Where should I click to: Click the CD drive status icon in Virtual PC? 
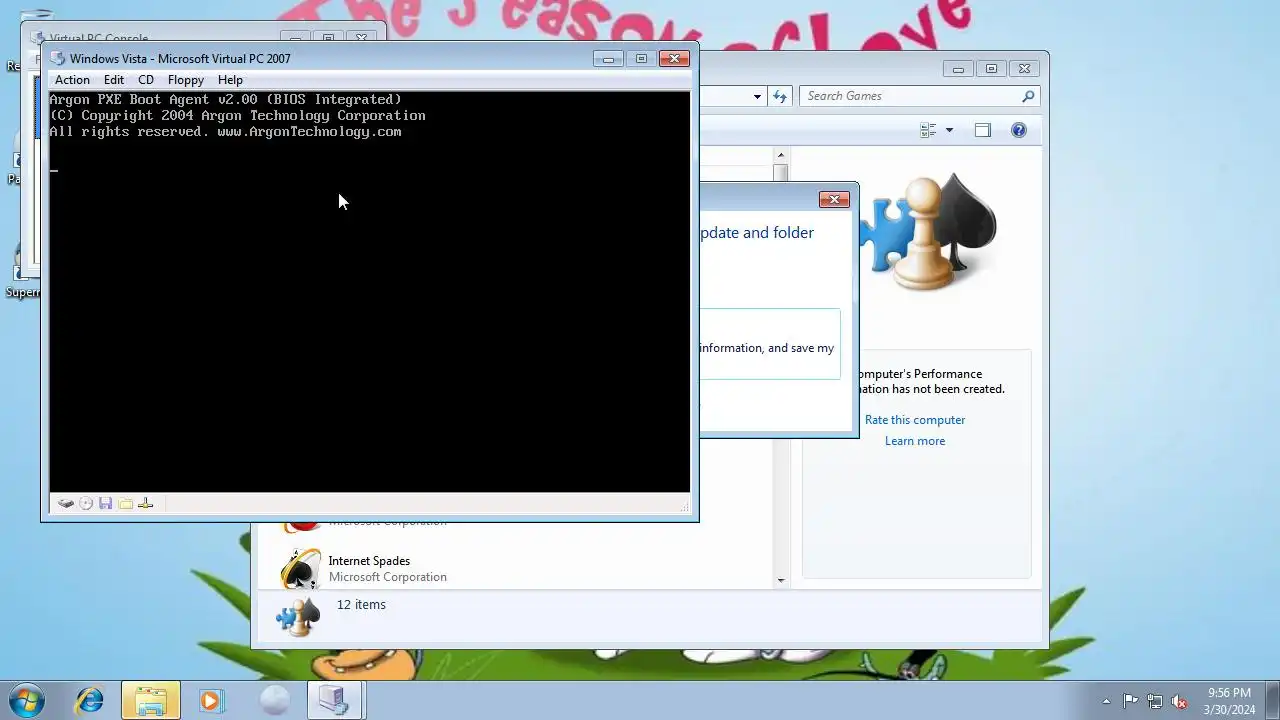[86, 504]
